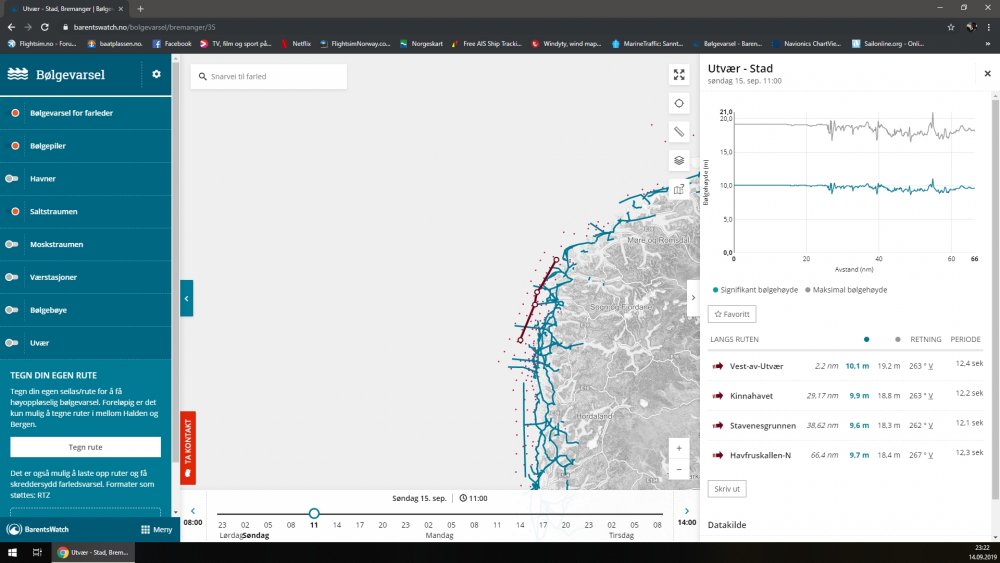Collapse left sidebar with chevron
1000x563 pixels.
186,298
